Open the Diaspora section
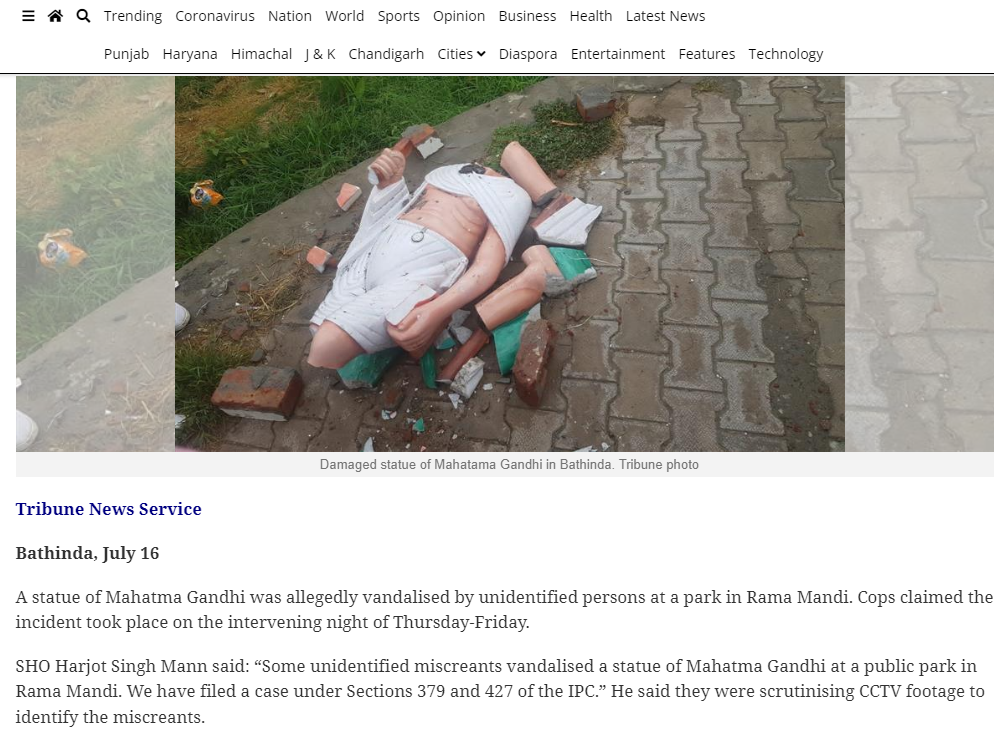 (528, 54)
